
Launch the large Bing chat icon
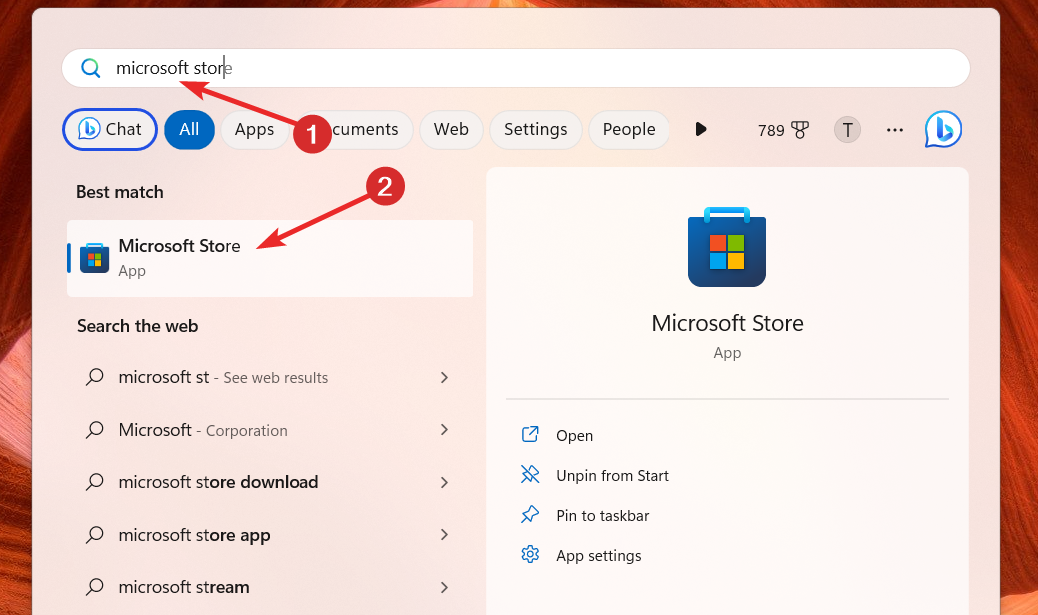(943, 129)
